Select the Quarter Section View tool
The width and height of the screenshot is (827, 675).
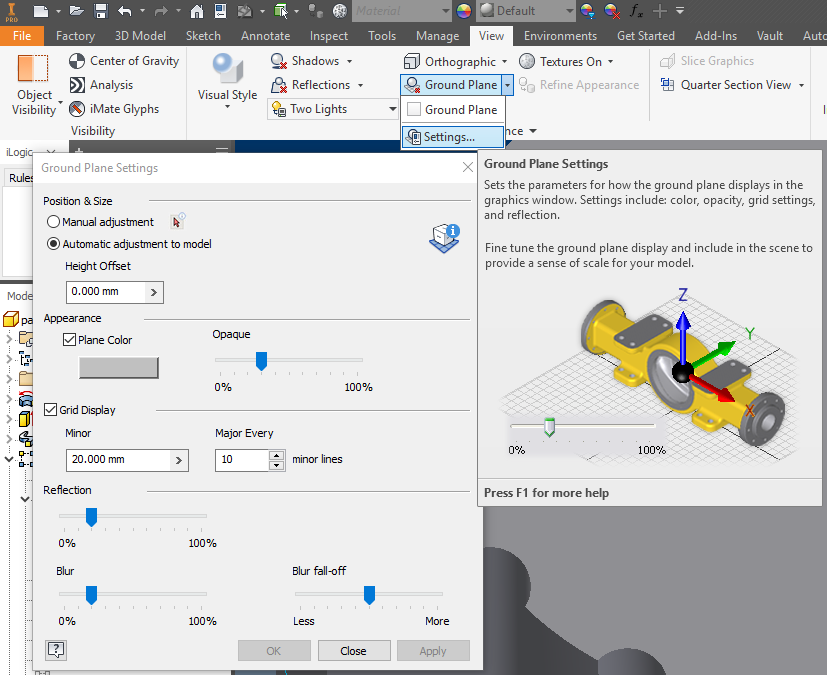731,85
